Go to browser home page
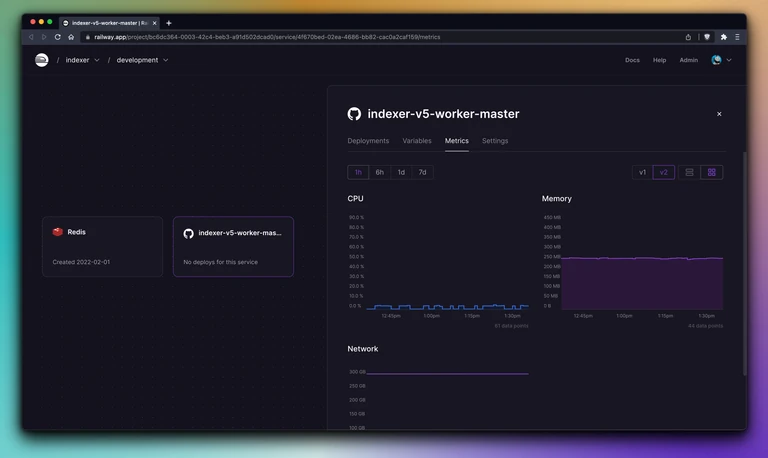This screenshot has width=768, height=458. point(71,37)
